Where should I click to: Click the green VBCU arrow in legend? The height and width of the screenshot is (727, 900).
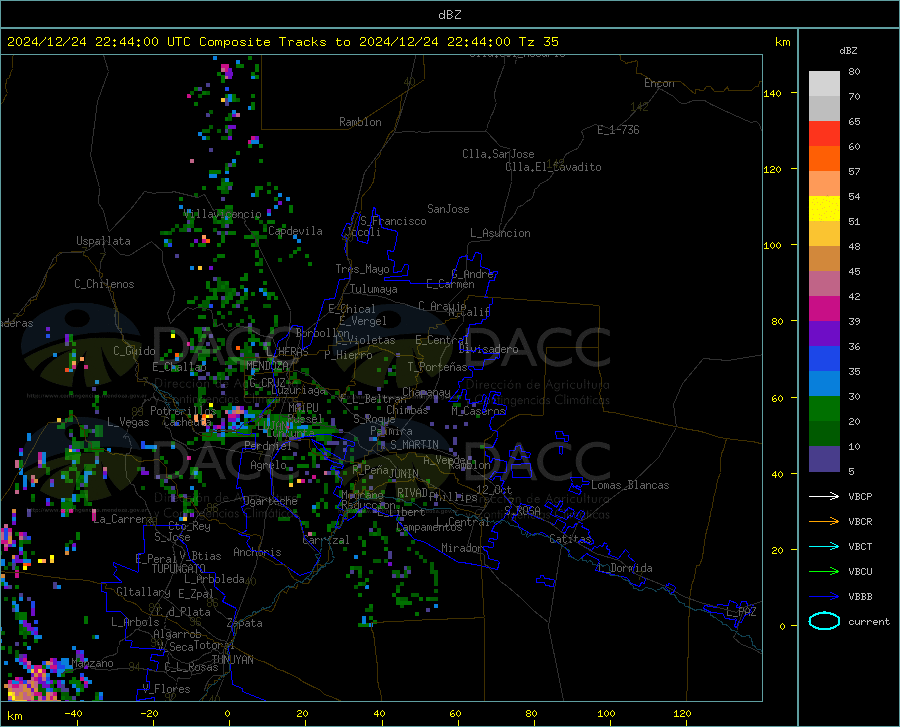tap(824, 572)
